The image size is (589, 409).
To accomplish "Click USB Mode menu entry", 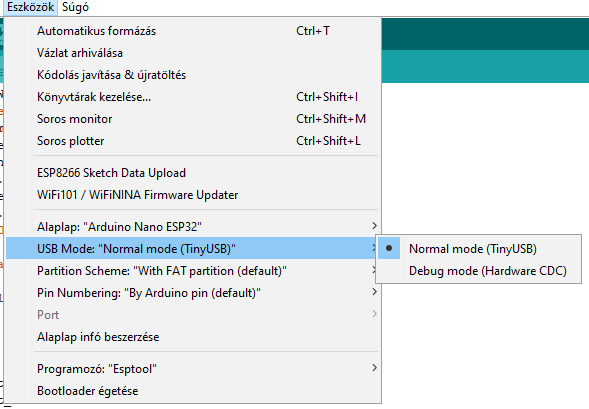I will click(192, 249).
